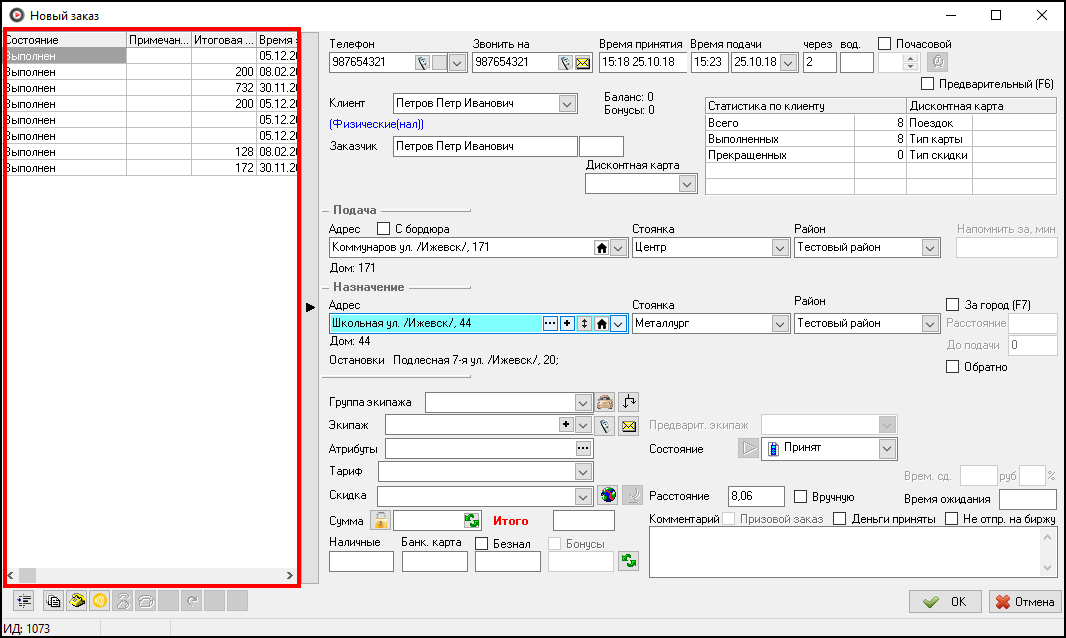Click the orange speaker sound icon
The height and width of the screenshot is (638, 1066).
coord(99,601)
